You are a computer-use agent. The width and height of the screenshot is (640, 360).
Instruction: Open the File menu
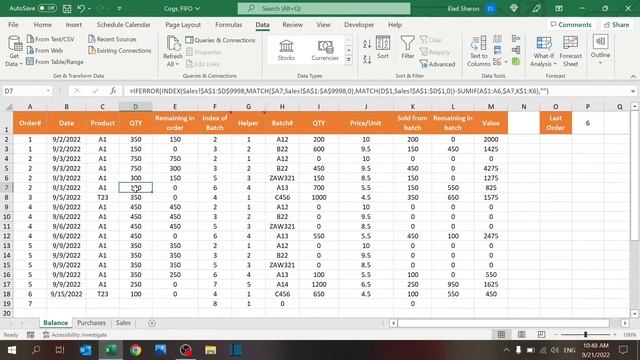[13, 24]
